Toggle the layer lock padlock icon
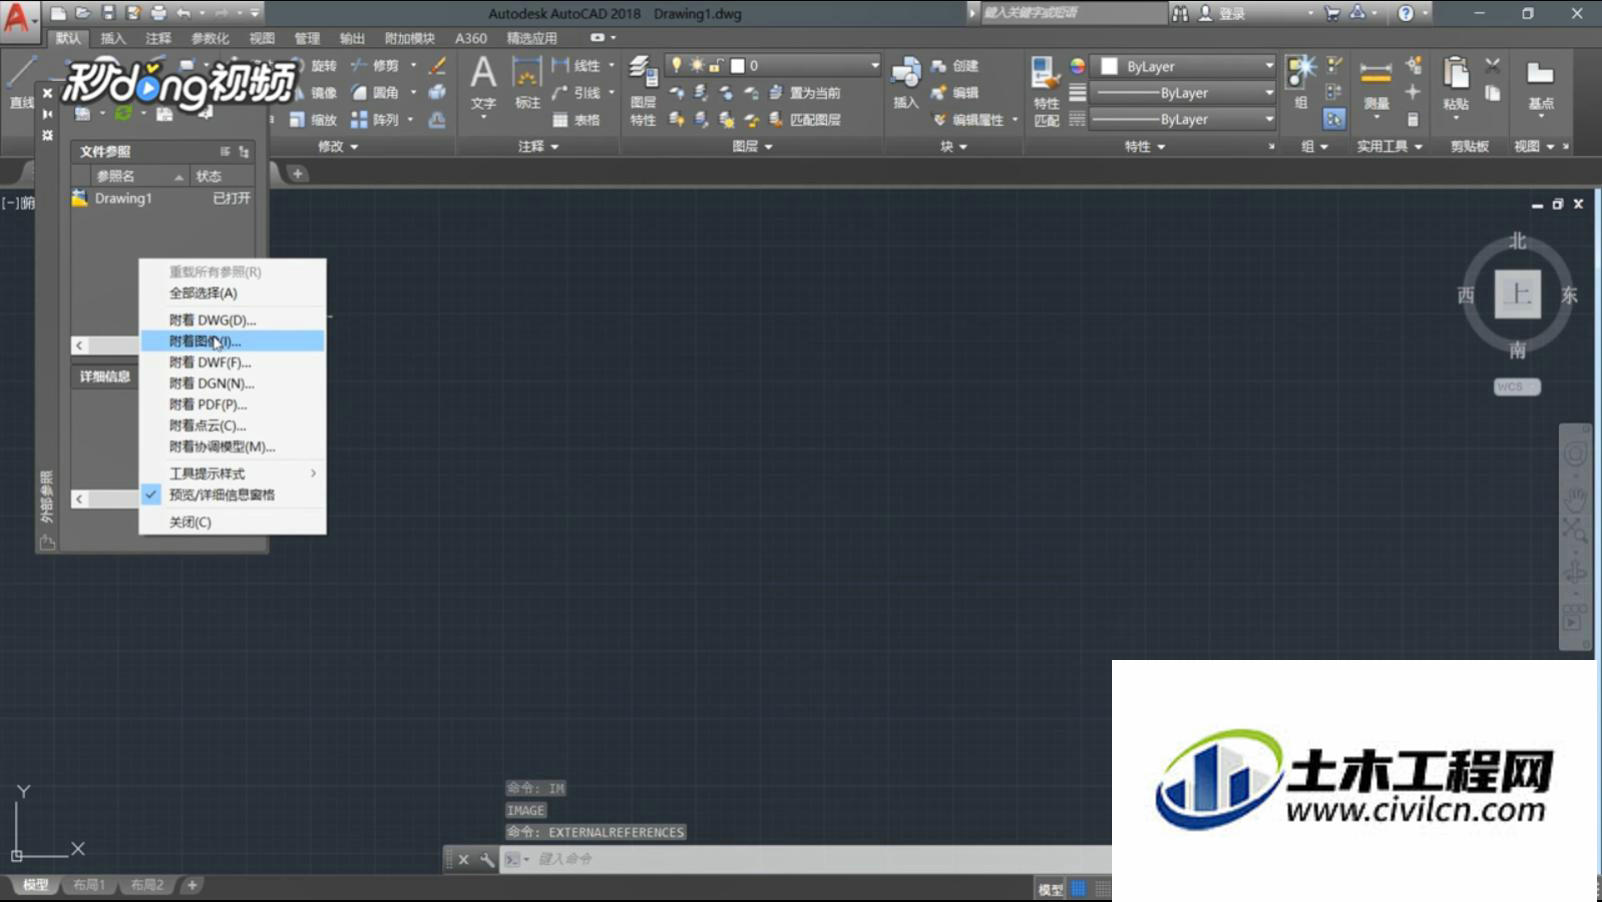The height and width of the screenshot is (902, 1602). [x=715, y=65]
